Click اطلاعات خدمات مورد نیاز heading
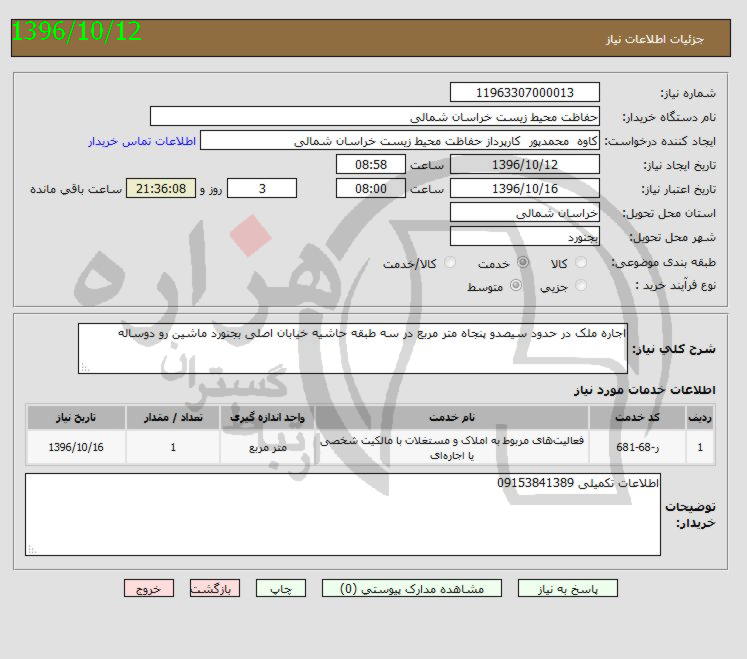 tap(645, 390)
